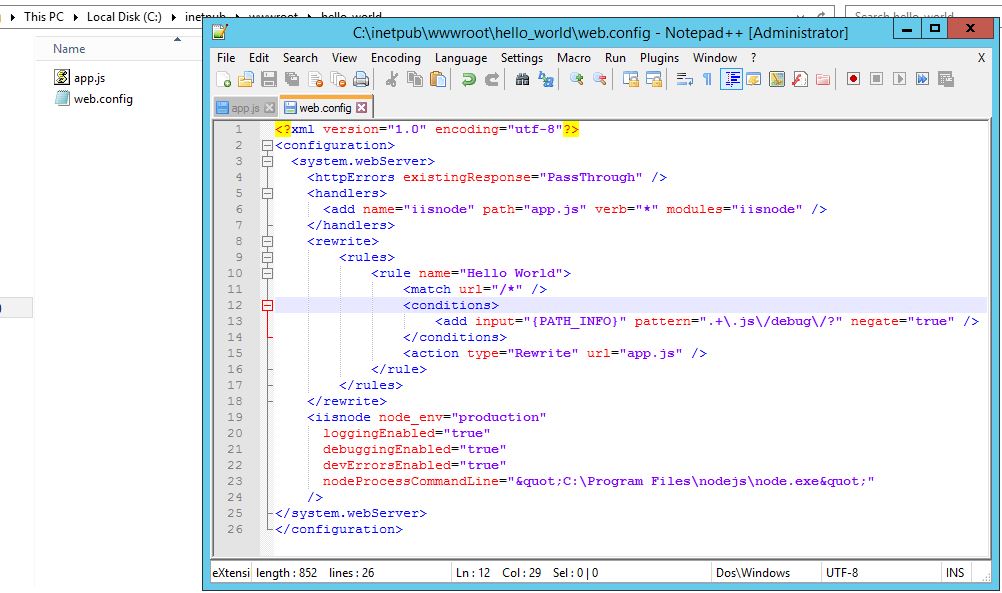Viewport: 1002px width, 593px height.
Task: Open the Language menu
Action: click(x=461, y=57)
